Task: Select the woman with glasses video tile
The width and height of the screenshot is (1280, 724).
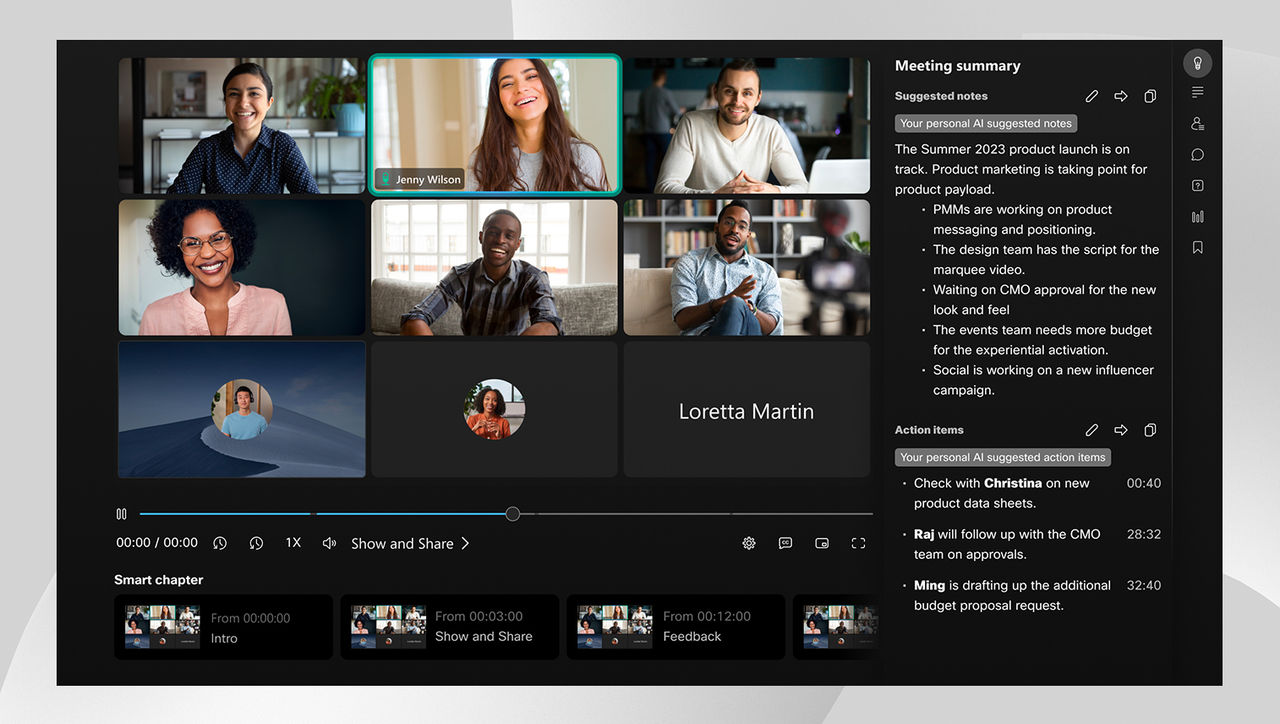Action: coord(242,267)
